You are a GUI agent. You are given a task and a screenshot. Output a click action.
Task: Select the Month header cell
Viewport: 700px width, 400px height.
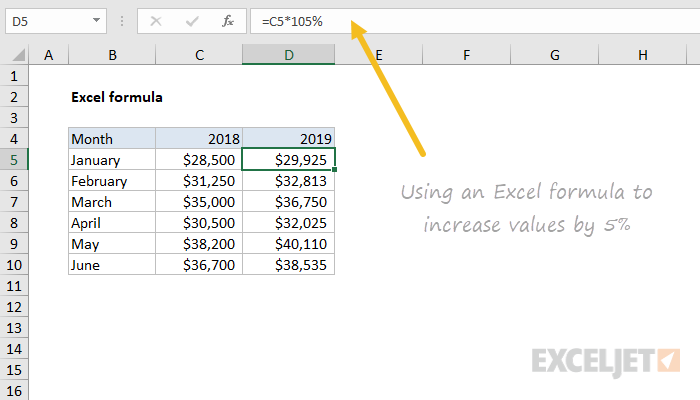click(x=112, y=139)
